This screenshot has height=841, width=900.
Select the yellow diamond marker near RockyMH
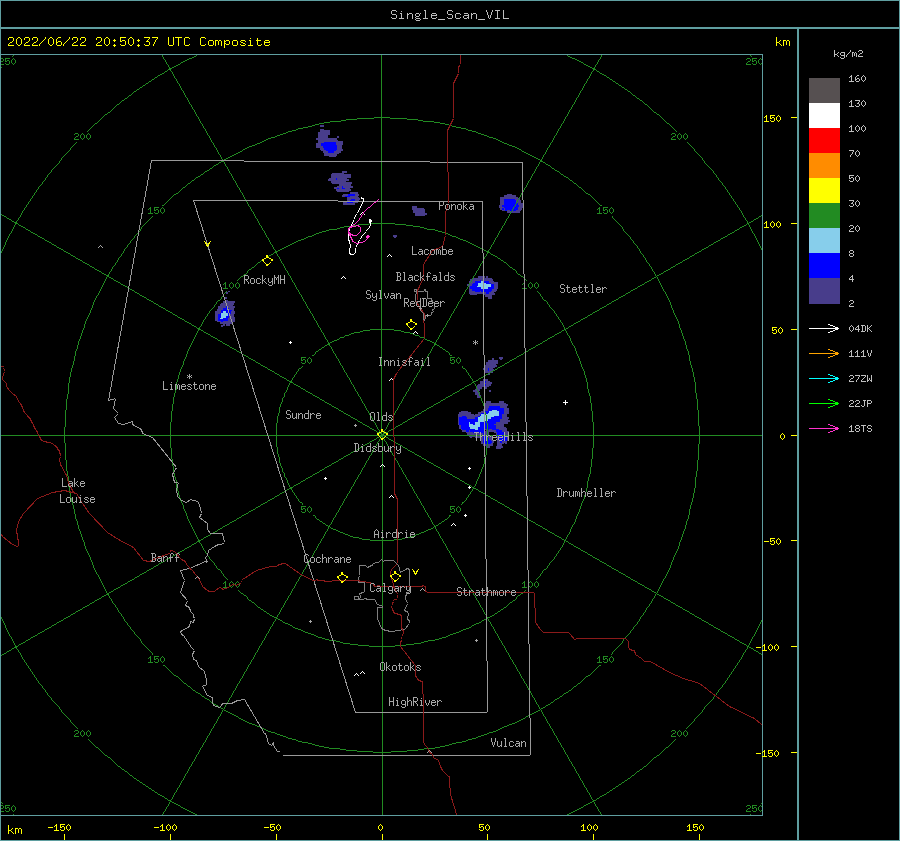pyautogui.click(x=267, y=261)
